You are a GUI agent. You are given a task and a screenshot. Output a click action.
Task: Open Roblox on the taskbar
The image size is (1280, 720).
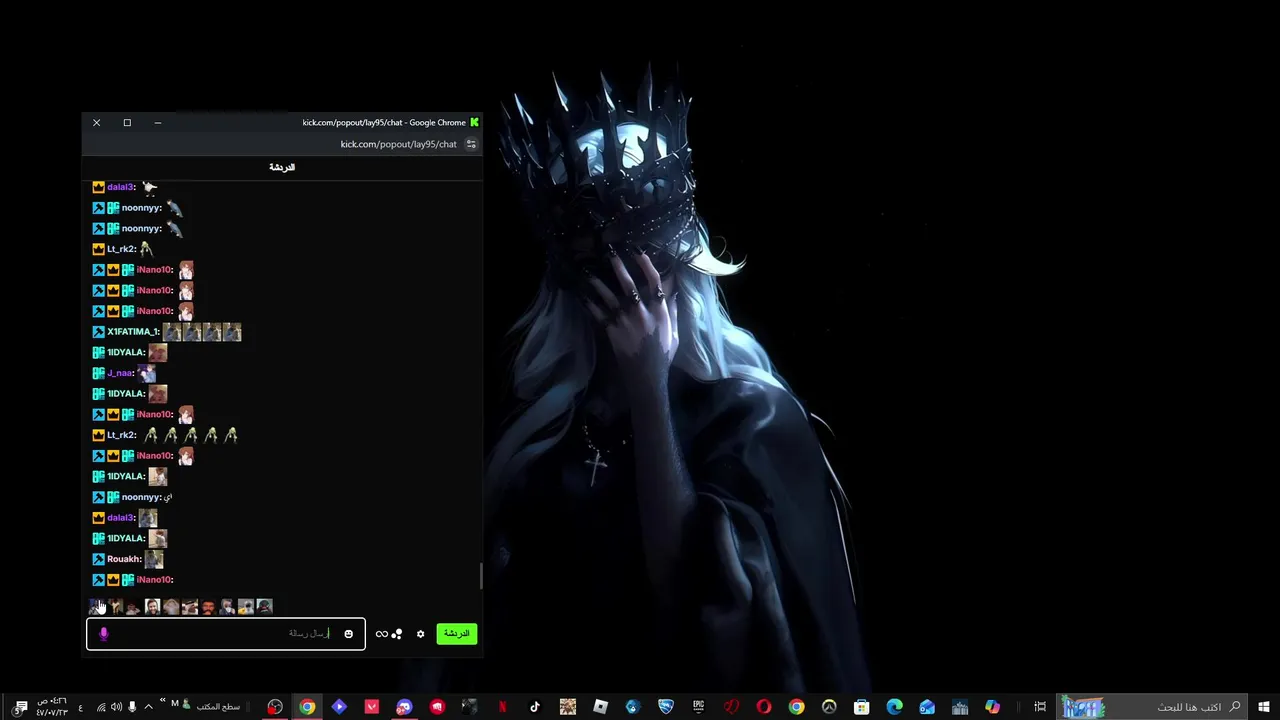(x=600, y=707)
